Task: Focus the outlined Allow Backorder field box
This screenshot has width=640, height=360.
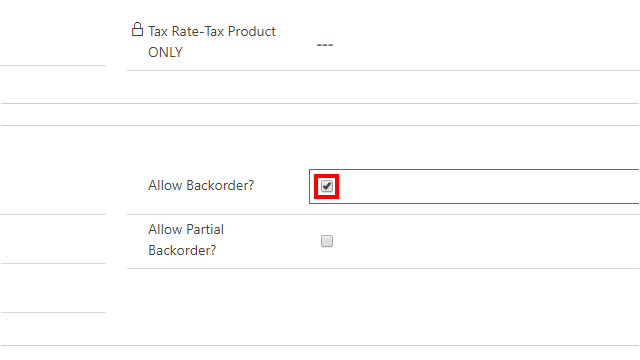Action: (x=474, y=186)
